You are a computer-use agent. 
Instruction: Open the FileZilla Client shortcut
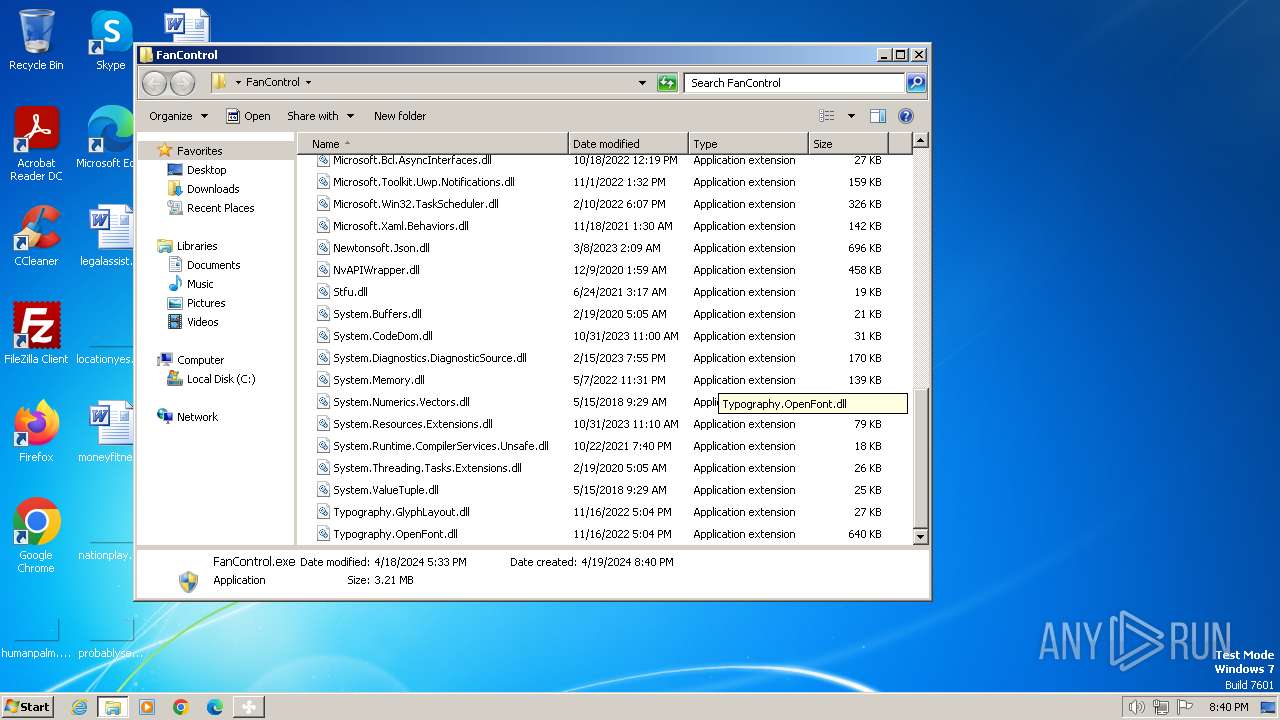pos(36,333)
